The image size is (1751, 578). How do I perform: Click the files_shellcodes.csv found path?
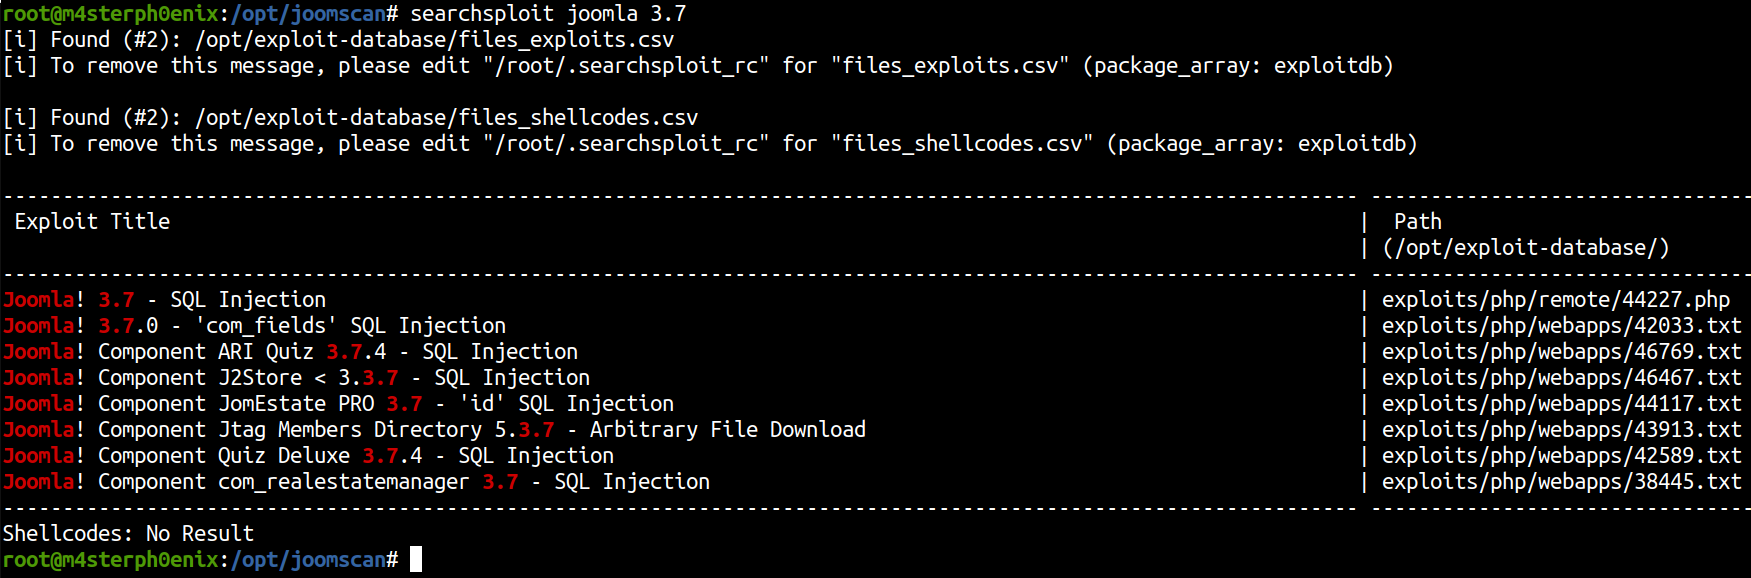pos(446,118)
